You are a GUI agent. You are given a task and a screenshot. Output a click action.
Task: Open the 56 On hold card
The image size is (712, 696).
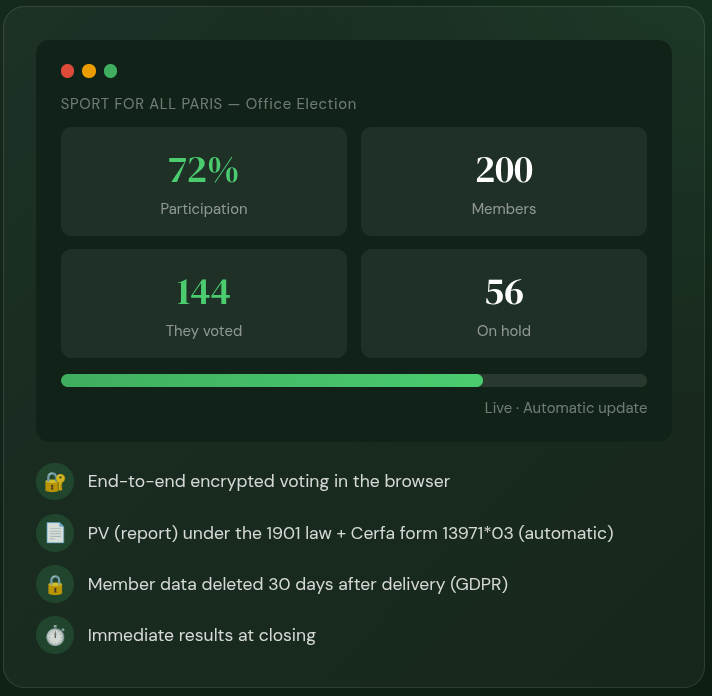click(x=504, y=303)
